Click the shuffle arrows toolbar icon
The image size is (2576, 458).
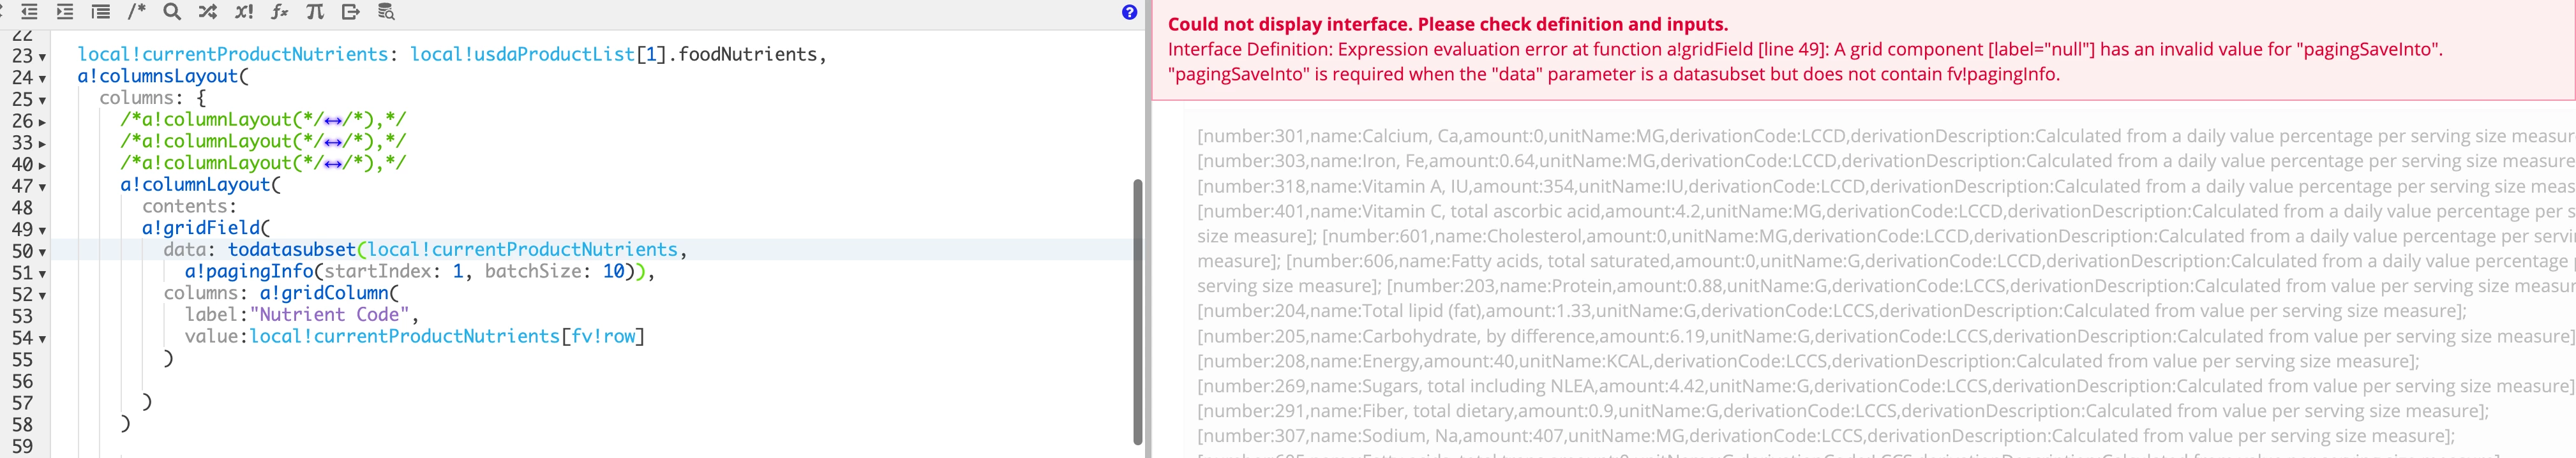[208, 12]
